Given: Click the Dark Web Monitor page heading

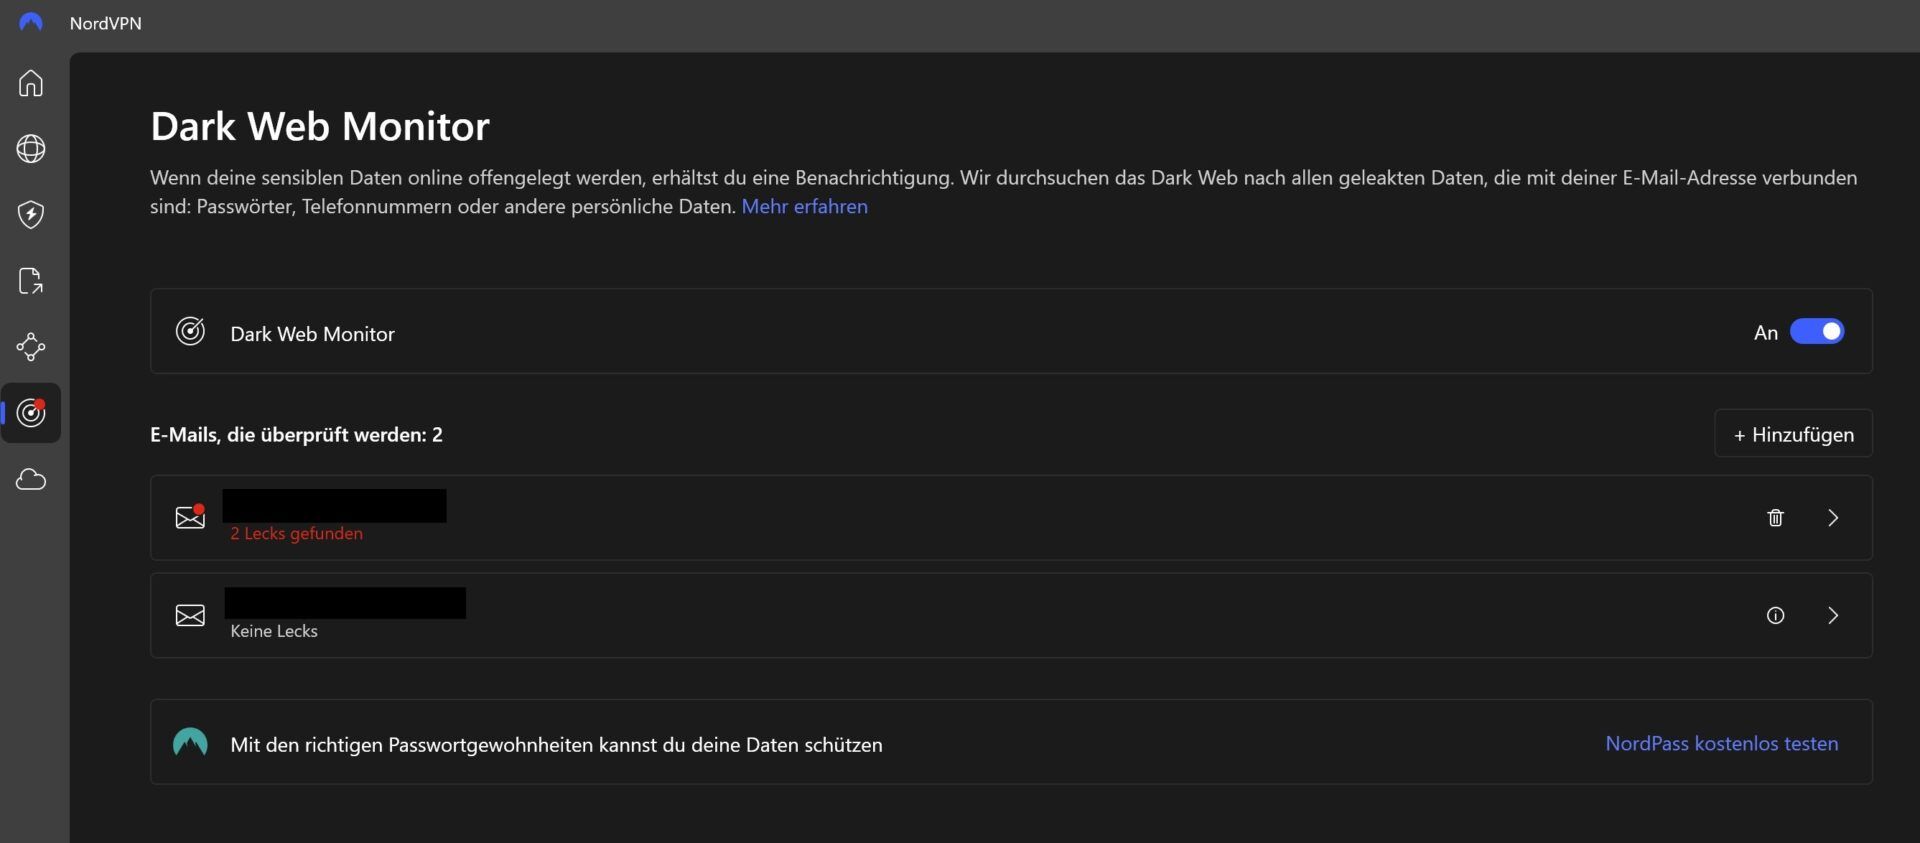Looking at the screenshot, I should click(x=320, y=126).
